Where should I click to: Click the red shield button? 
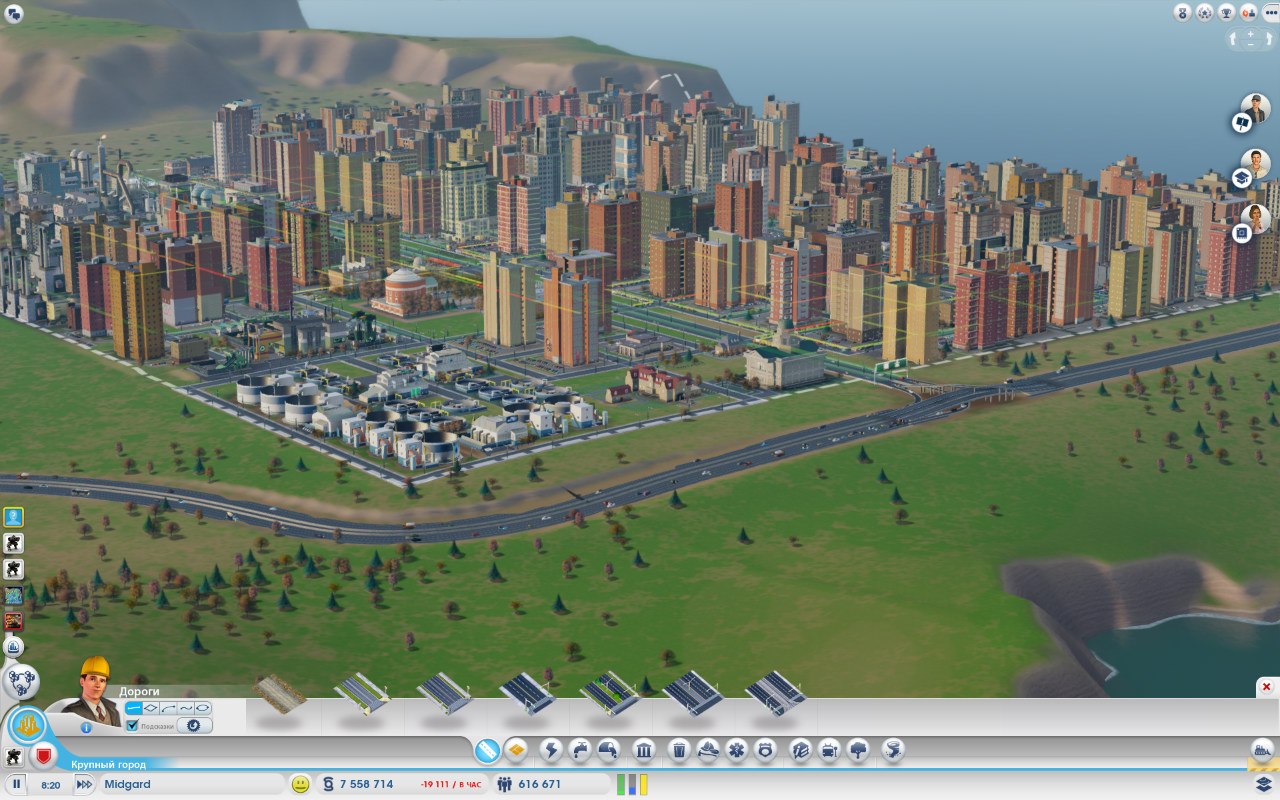click(x=44, y=755)
